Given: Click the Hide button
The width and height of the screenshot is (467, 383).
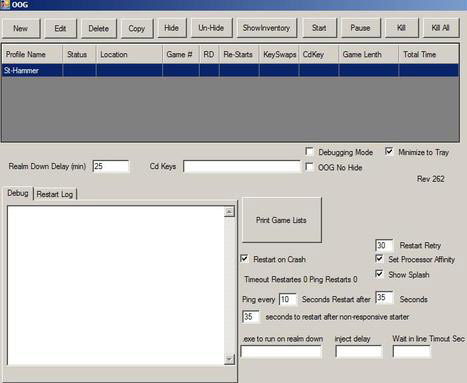Looking at the screenshot, I should (x=171, y=28).
